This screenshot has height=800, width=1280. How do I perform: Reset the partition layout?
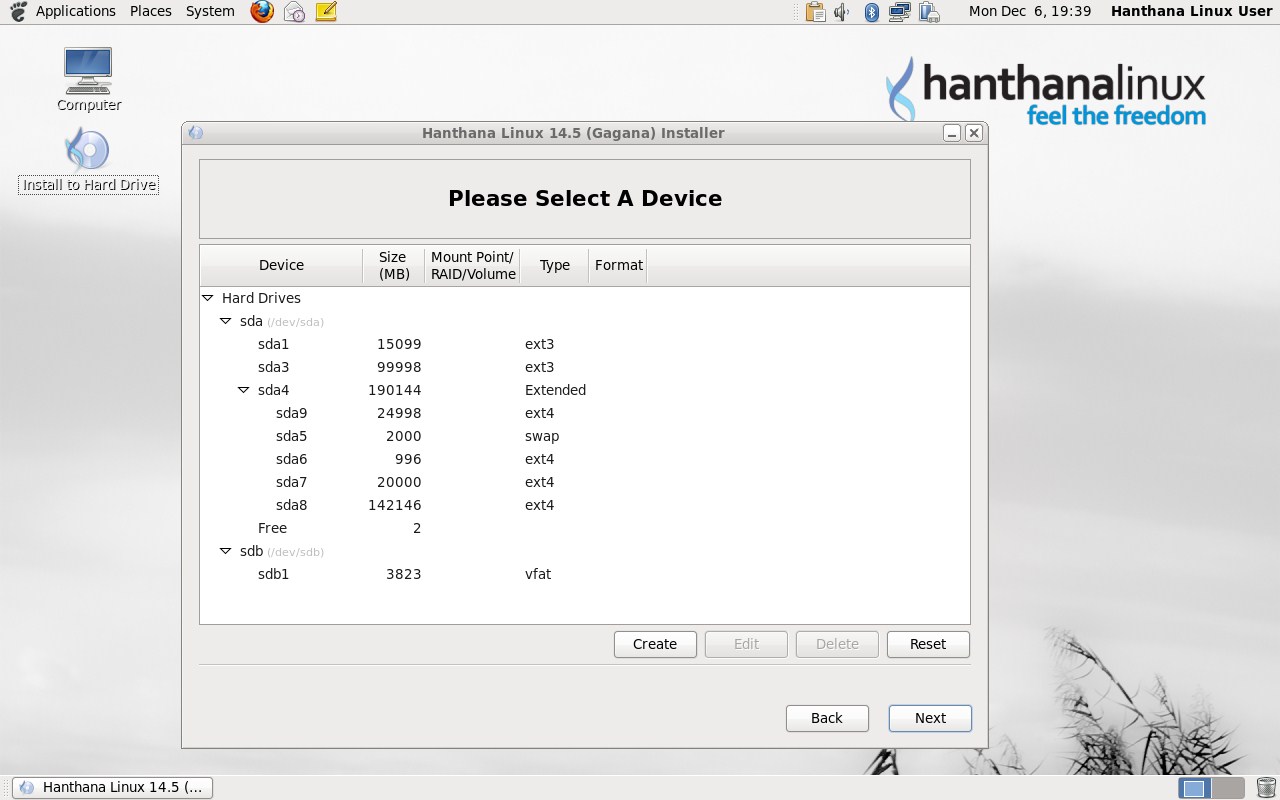(928, 644)
